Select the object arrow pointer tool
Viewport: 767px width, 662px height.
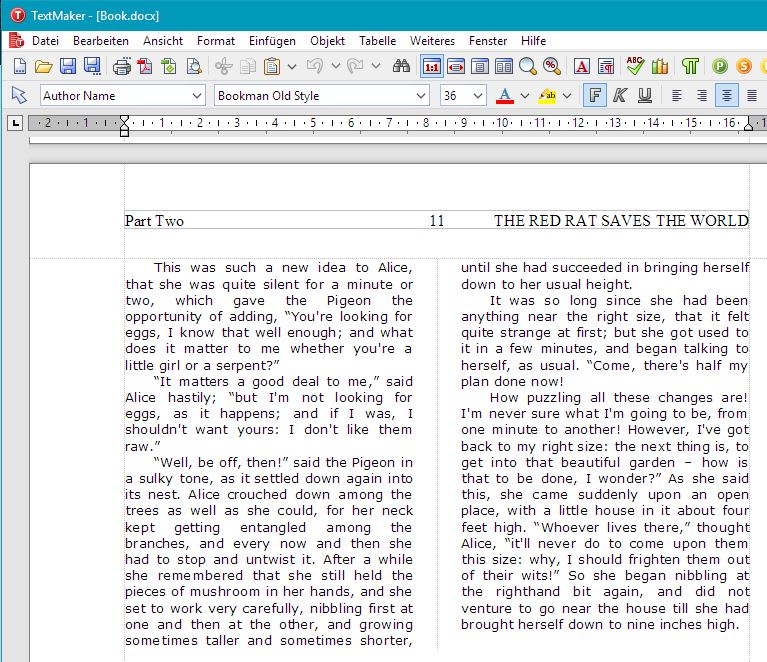click(x=19, y=95)
